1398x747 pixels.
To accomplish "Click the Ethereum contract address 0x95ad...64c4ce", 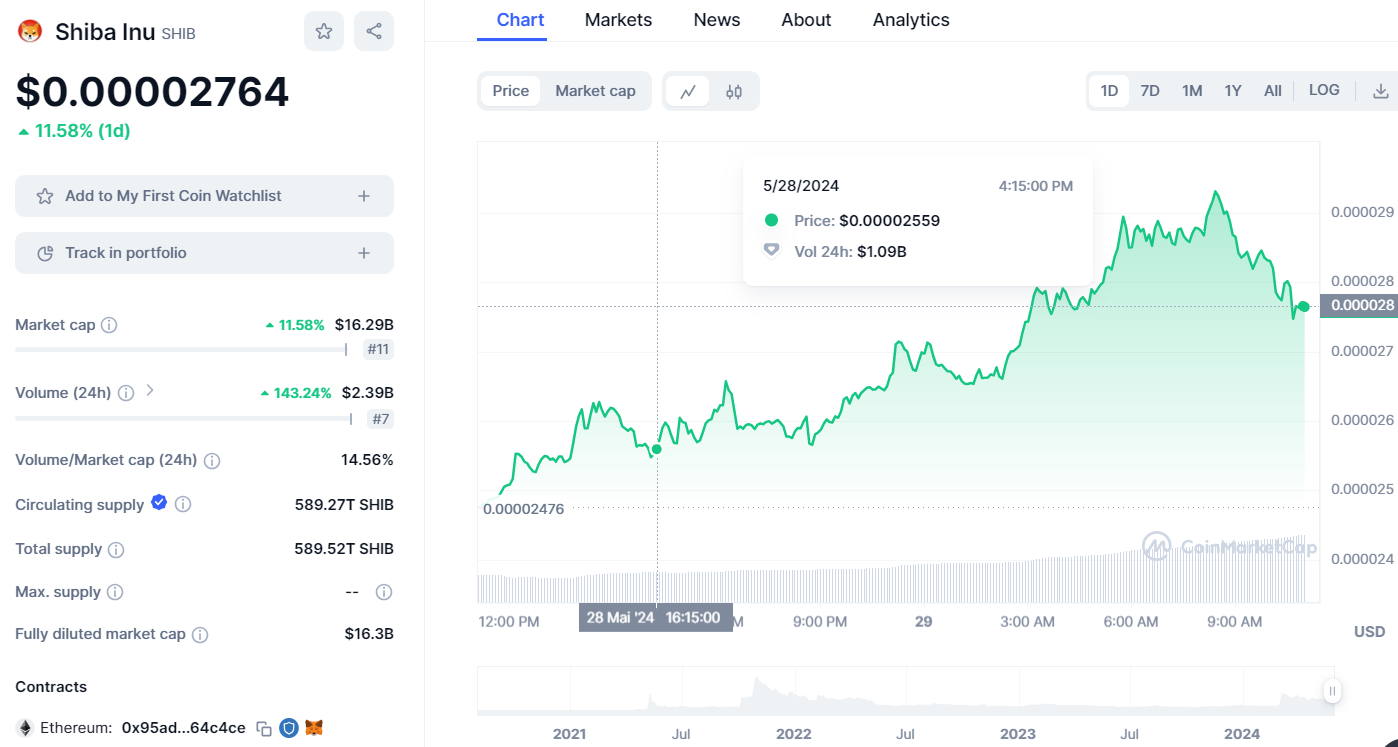I will click(183, 728).
